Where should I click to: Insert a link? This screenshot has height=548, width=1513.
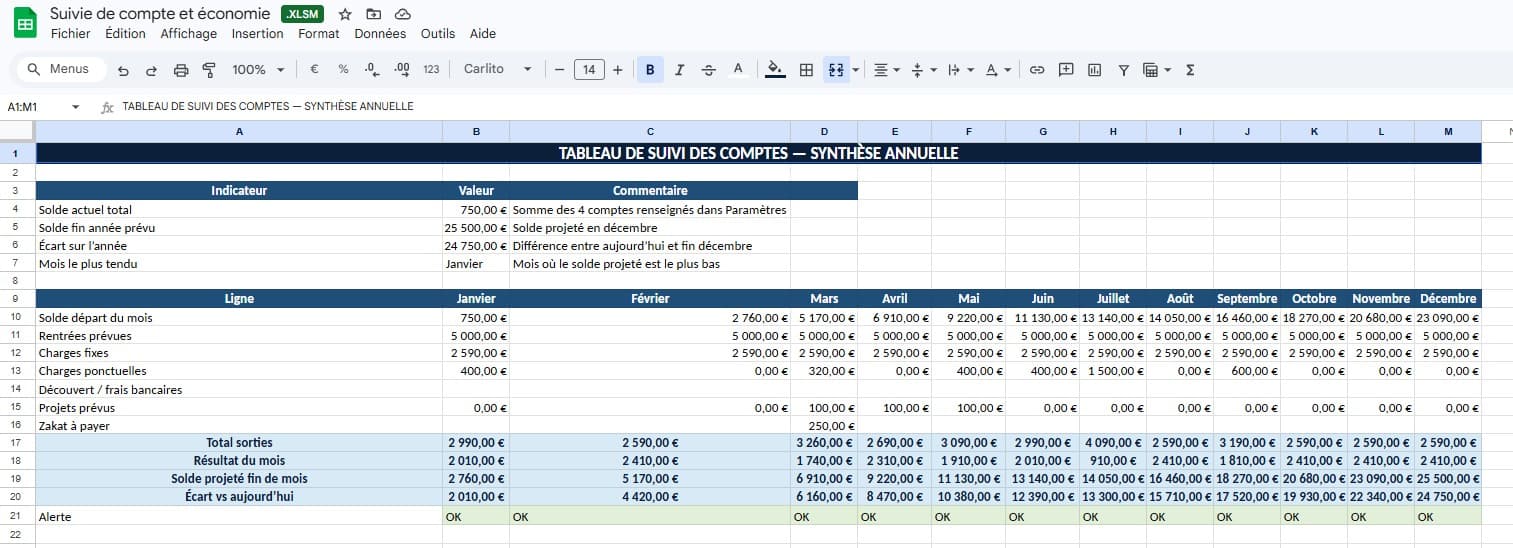click(1037, 70)
